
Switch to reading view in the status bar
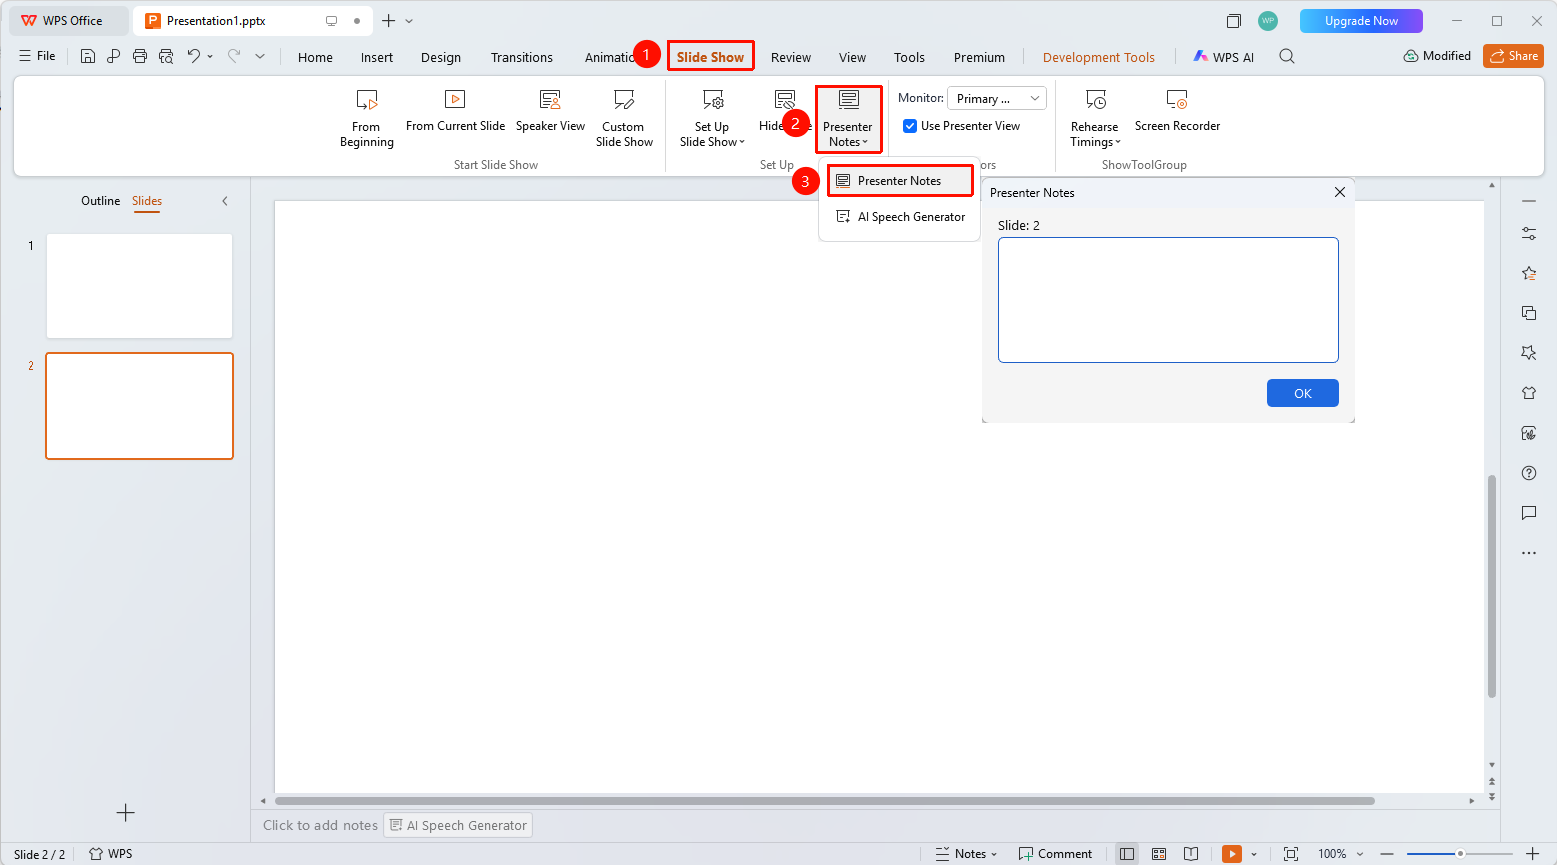tap(1191, 854)
